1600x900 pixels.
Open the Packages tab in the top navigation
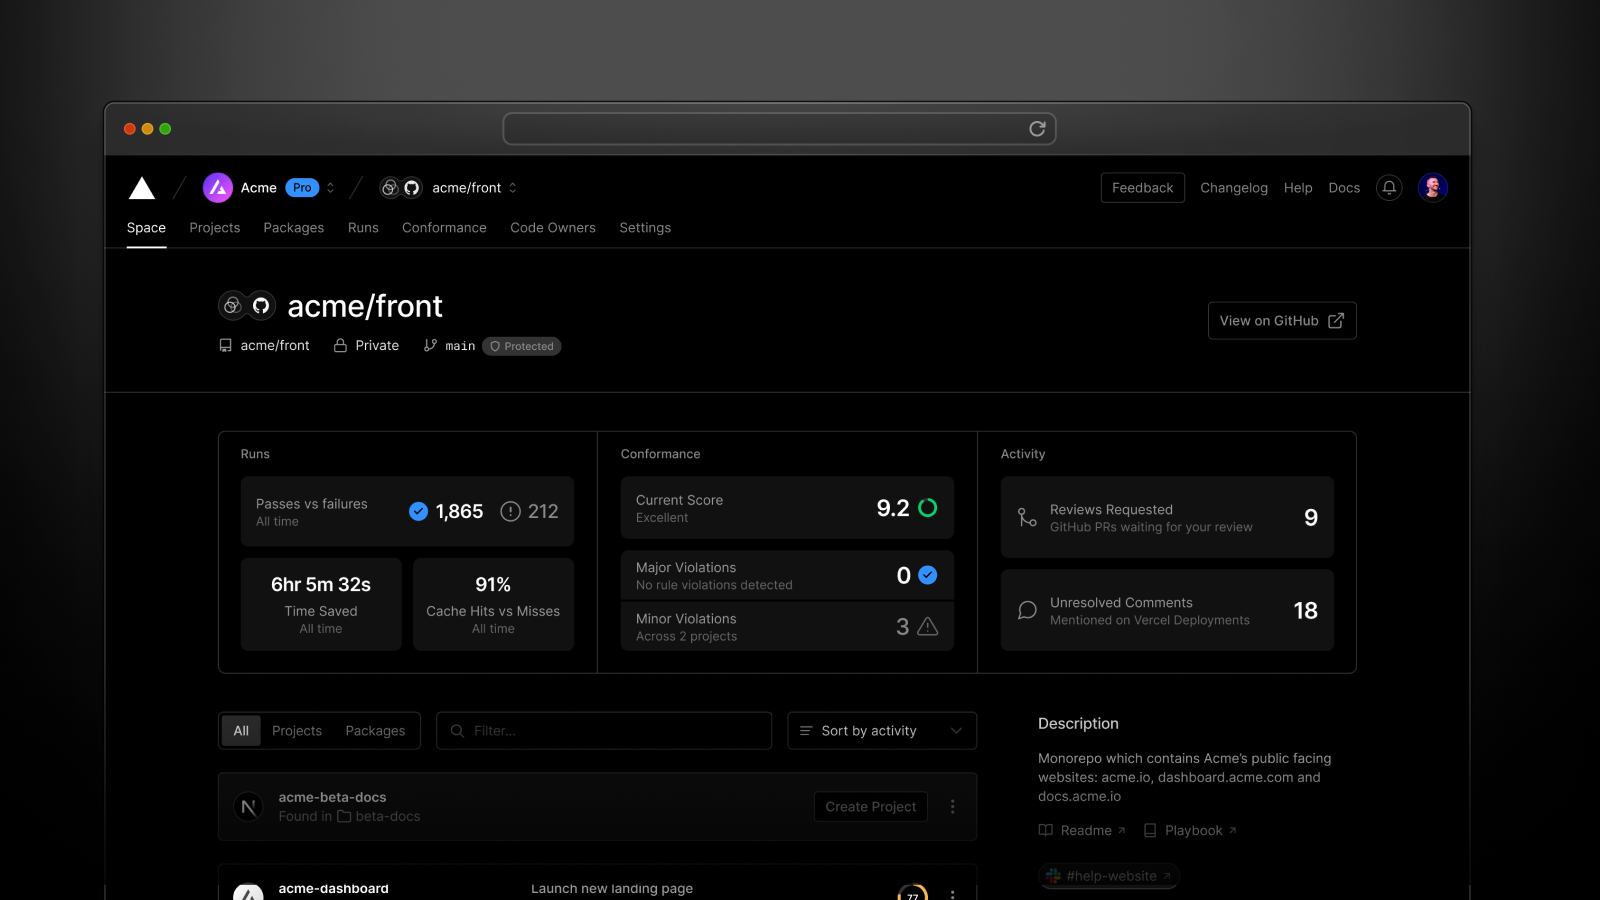tap(294, 228)
